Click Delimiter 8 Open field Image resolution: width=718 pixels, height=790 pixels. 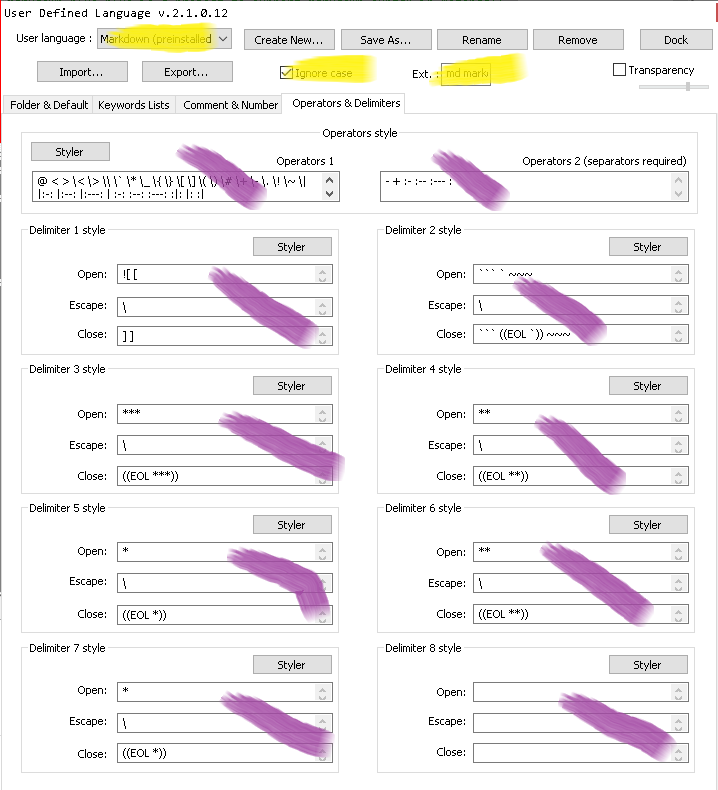(x=580, y=692)
